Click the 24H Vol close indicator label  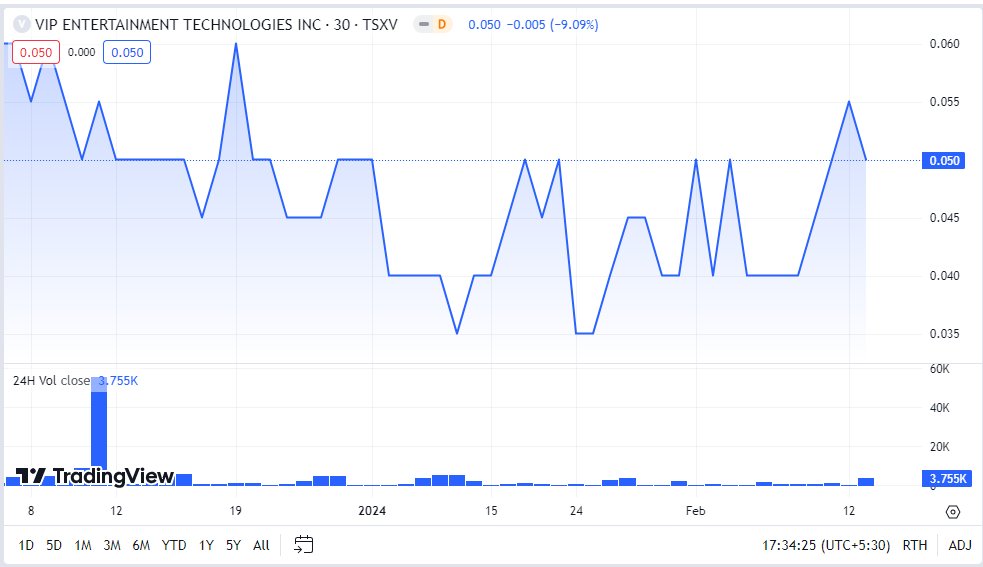coord(51,381)
